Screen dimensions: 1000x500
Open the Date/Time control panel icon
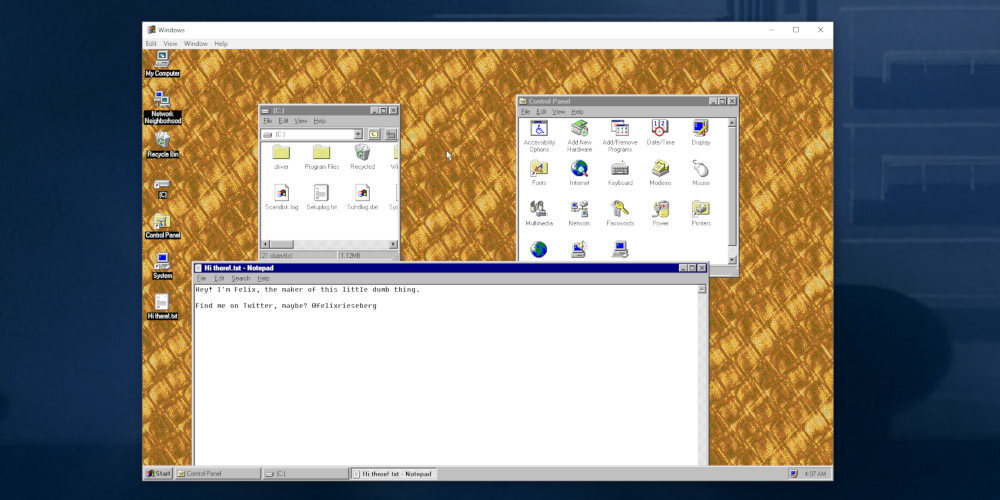pyautogui.click(x=660, y=133)
